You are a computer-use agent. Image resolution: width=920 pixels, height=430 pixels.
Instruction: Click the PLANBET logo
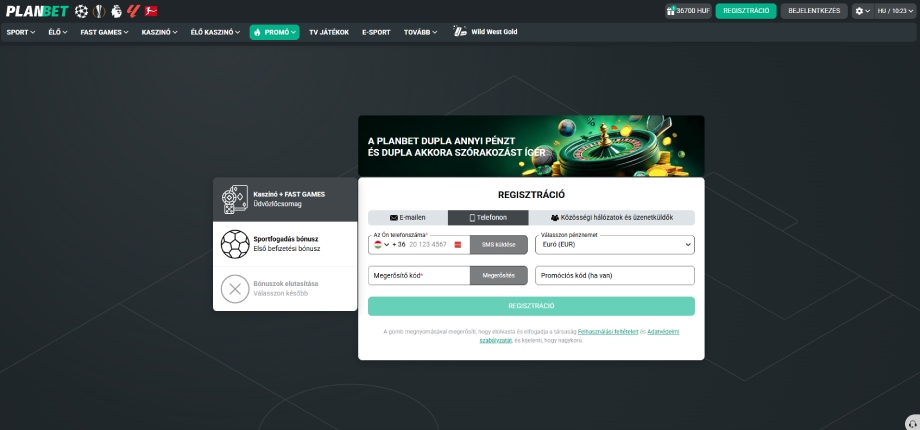(37, 11)
